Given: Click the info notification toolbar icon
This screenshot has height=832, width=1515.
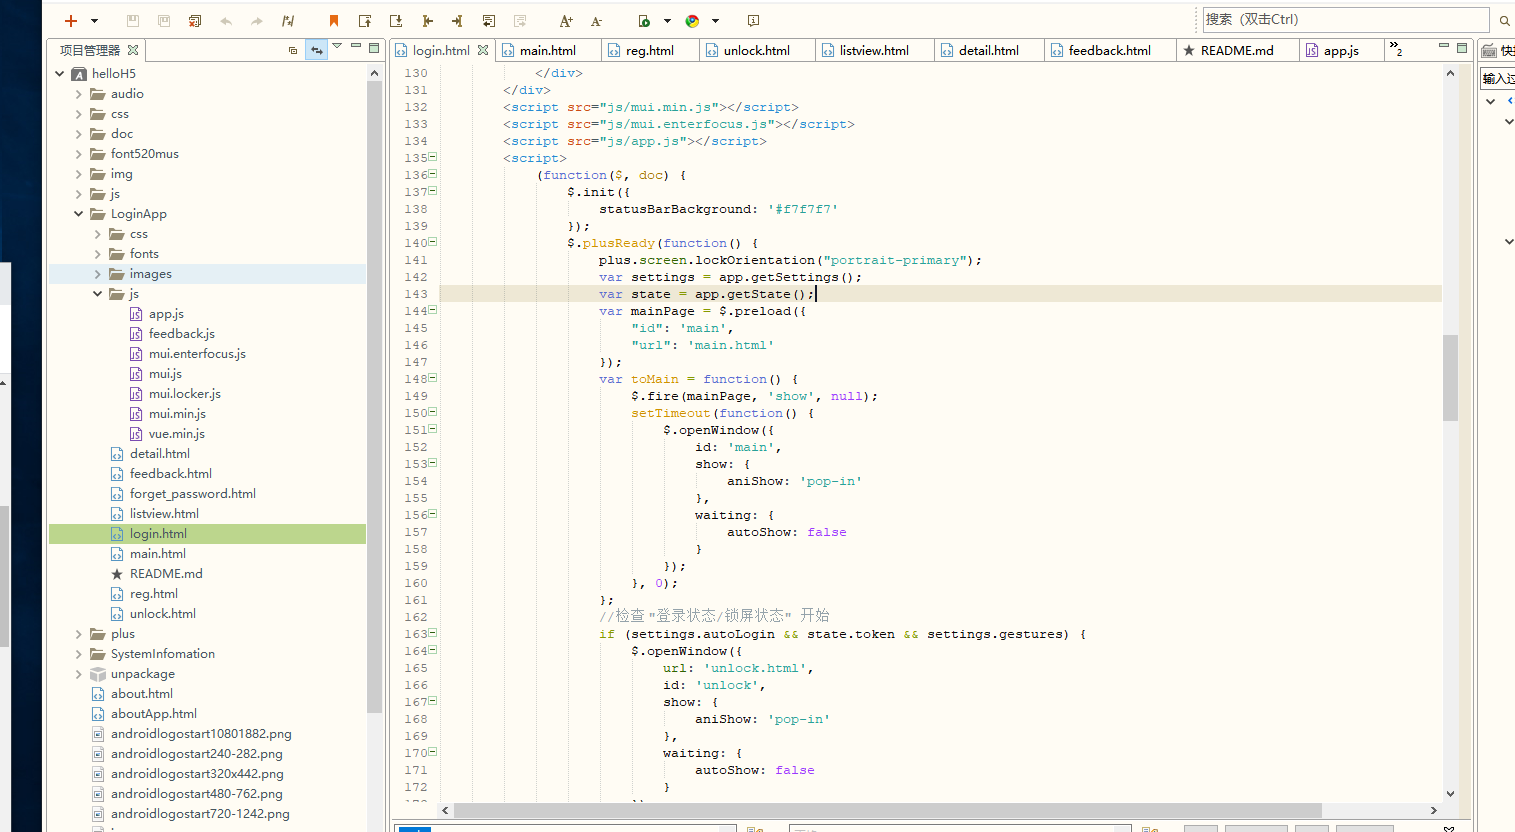Looking at the screenshot, I should coord(754,21).
